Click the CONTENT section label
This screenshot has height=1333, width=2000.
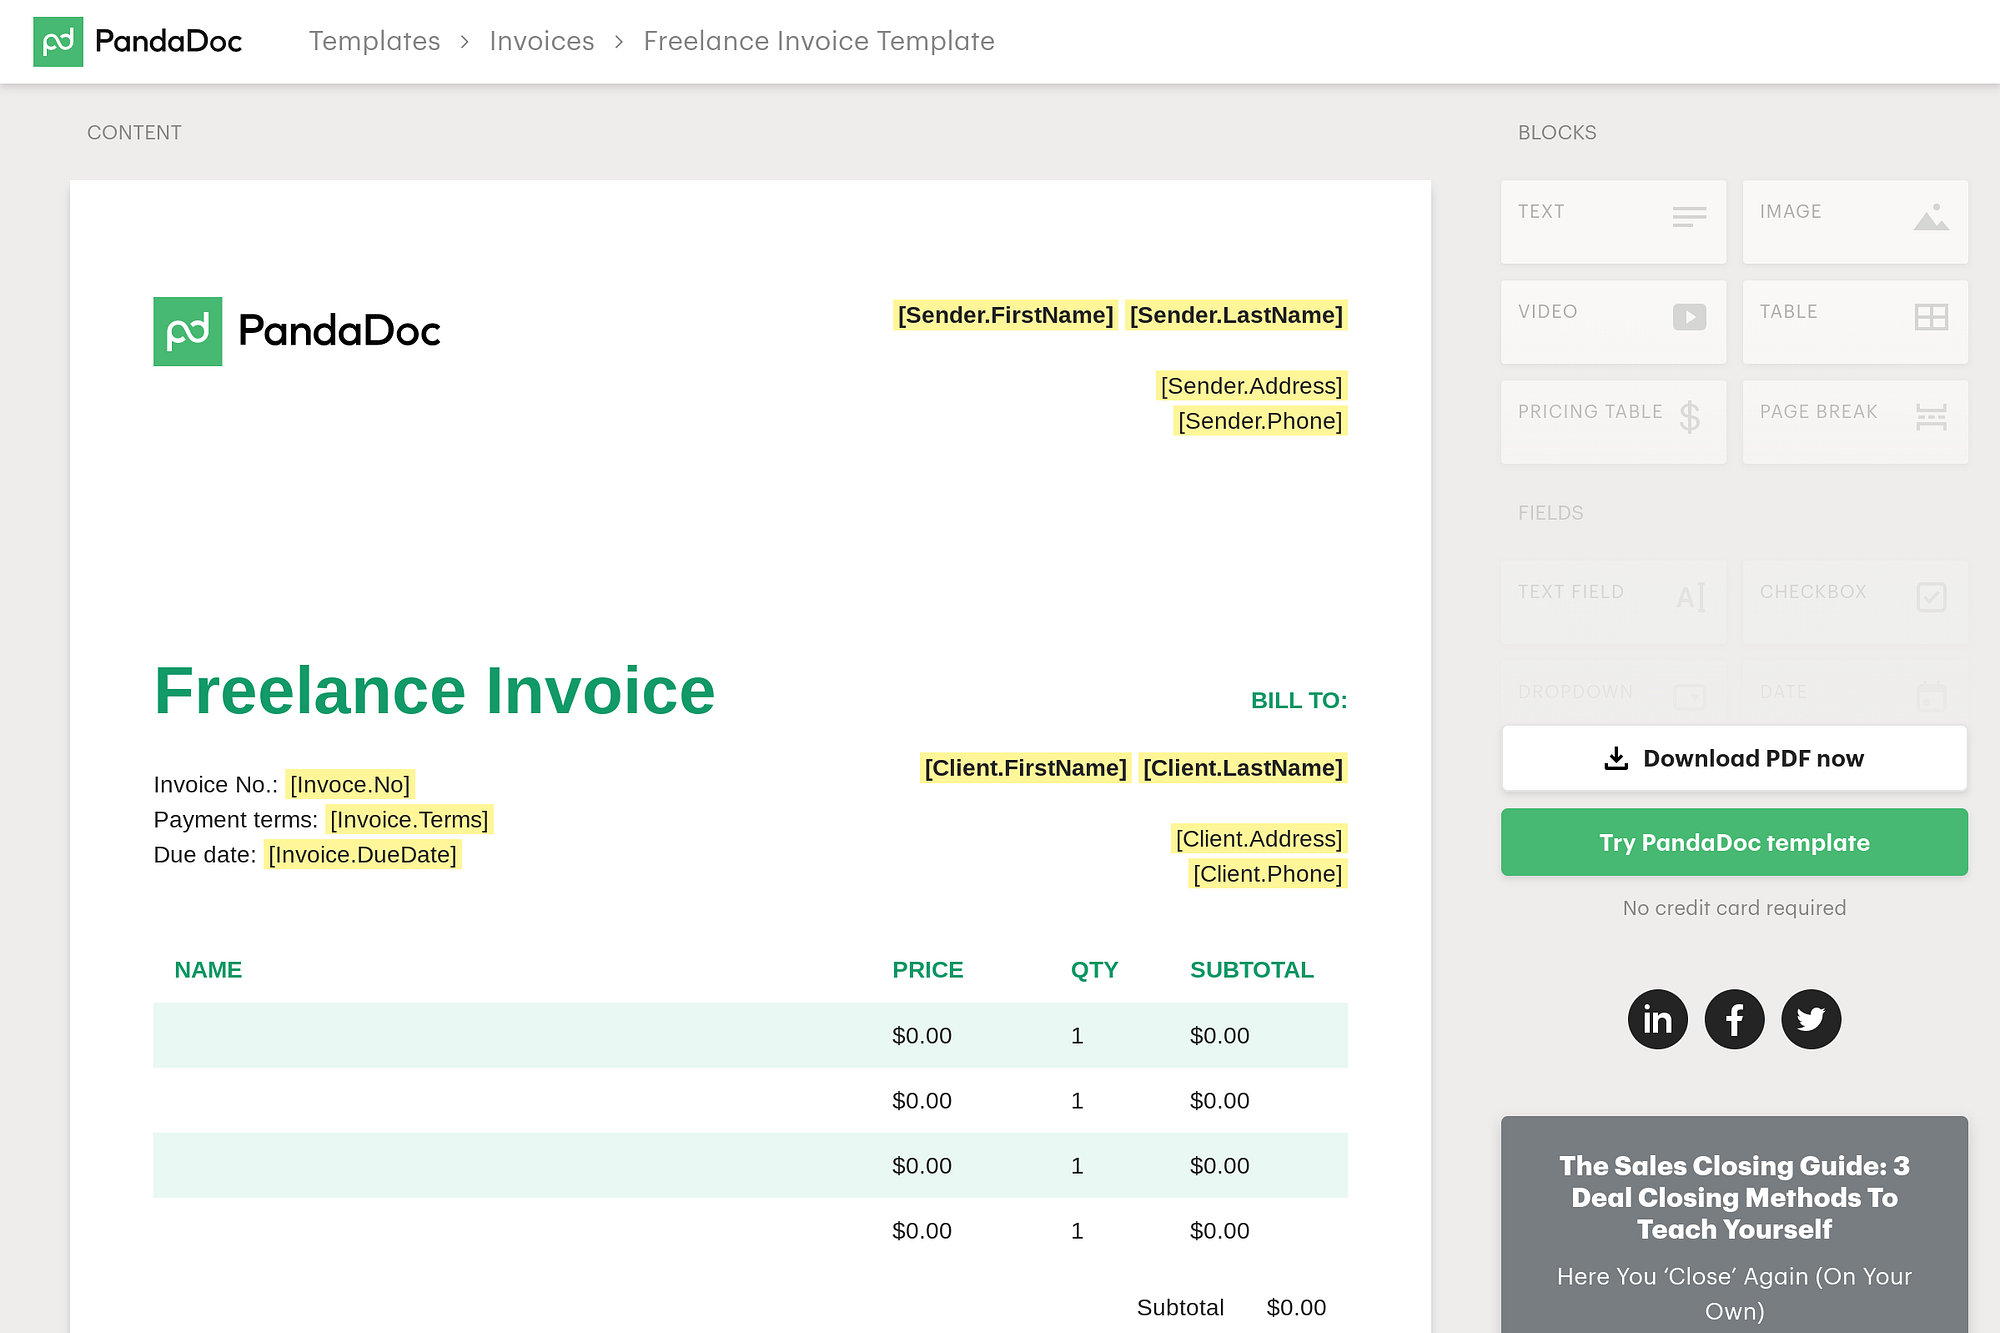pos(134,133)
